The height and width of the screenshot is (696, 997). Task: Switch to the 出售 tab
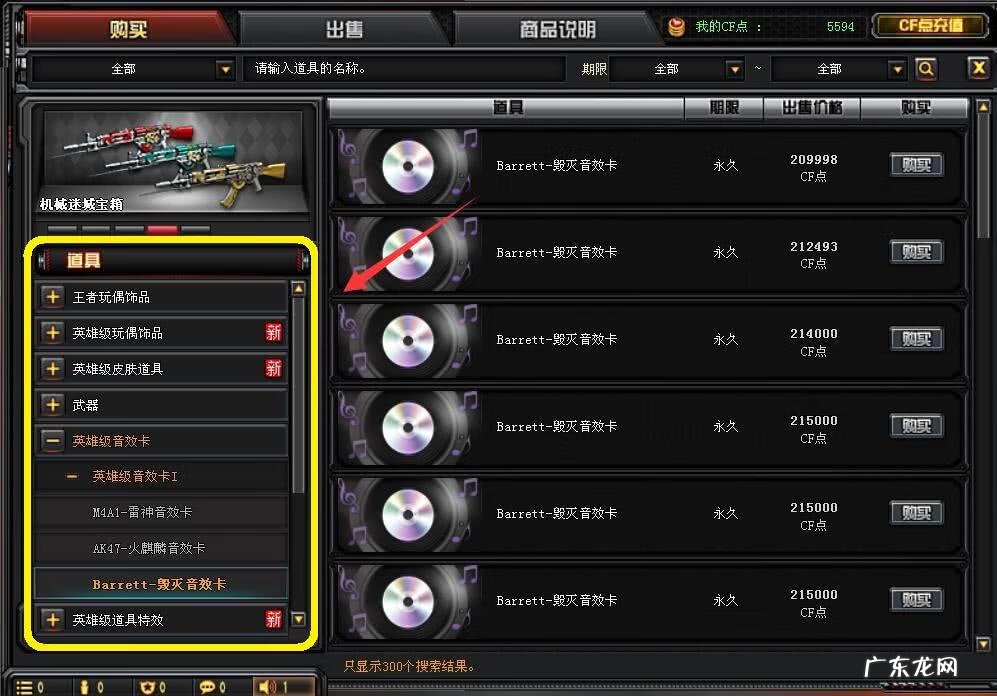click(x=344, y=29)
